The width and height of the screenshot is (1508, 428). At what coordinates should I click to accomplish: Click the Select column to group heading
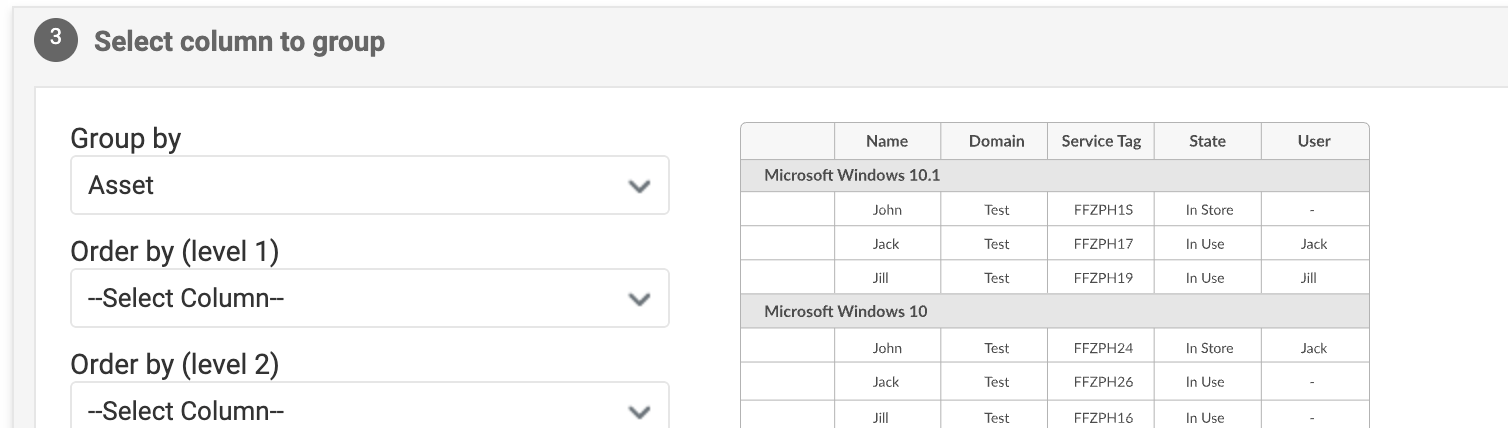click(x=239, y=42)
